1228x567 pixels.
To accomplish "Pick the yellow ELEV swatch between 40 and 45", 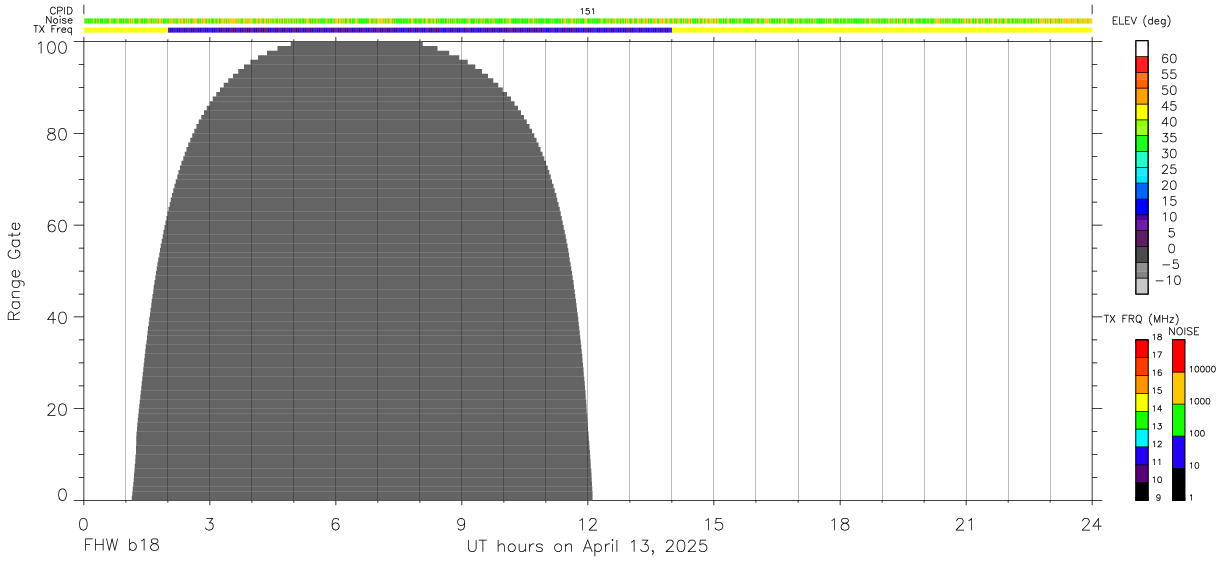I will click(1142, 112).
